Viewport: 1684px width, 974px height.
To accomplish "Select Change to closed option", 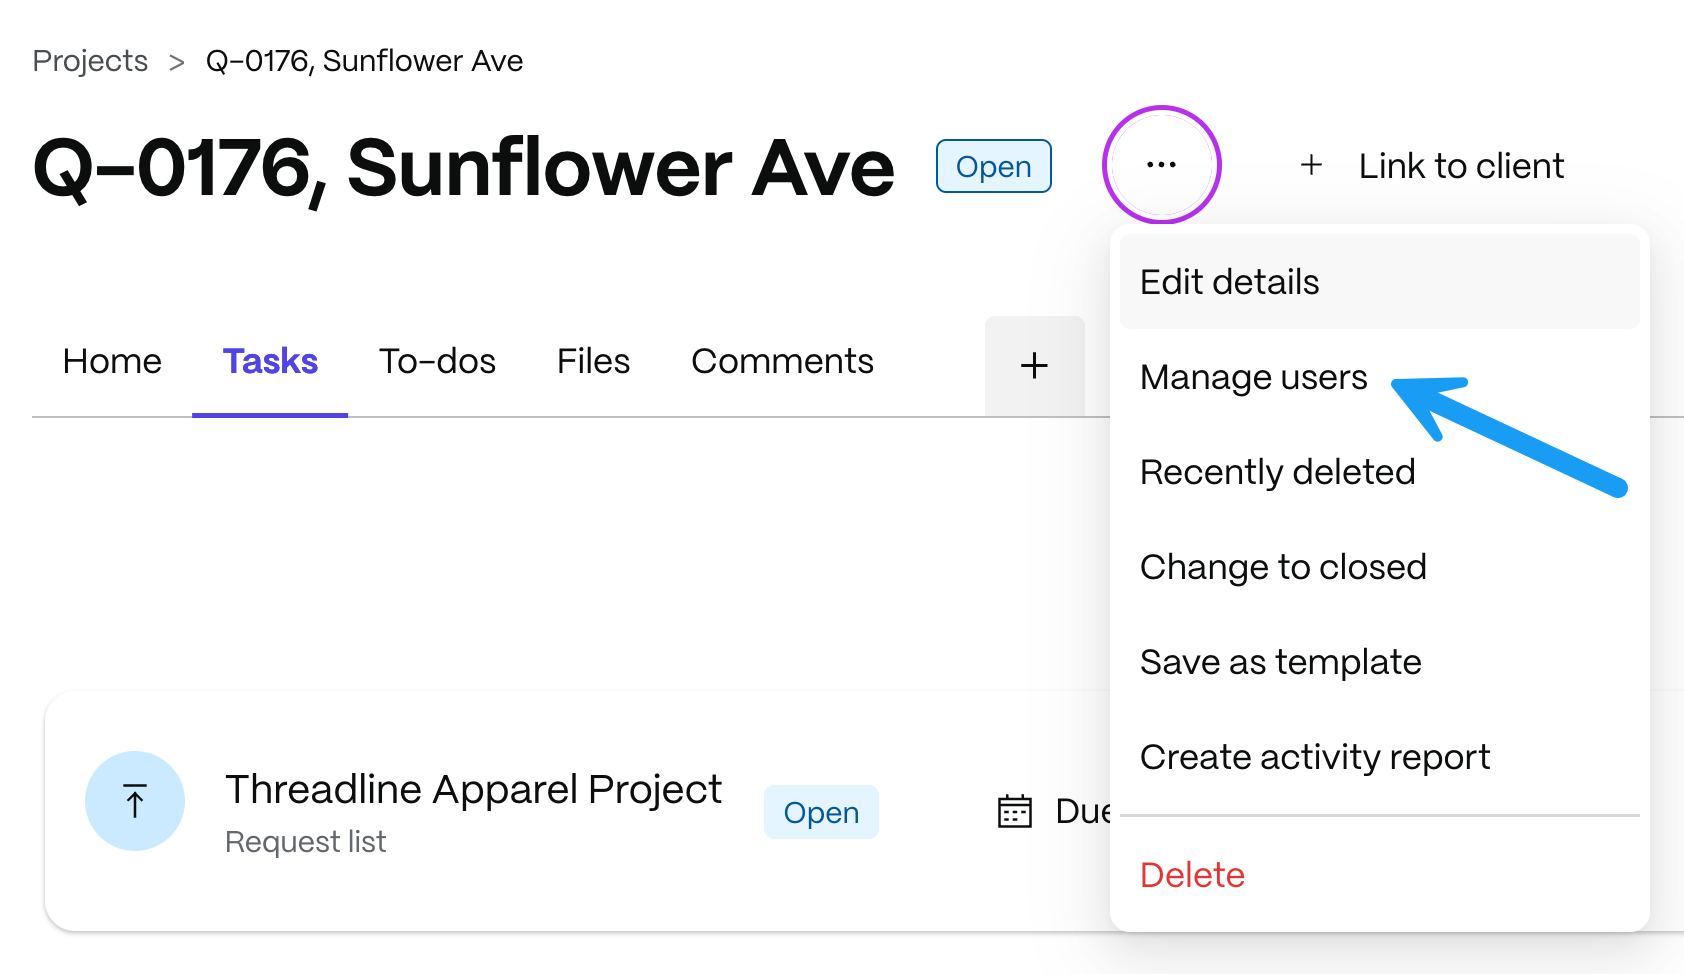I will point(1379,567).
